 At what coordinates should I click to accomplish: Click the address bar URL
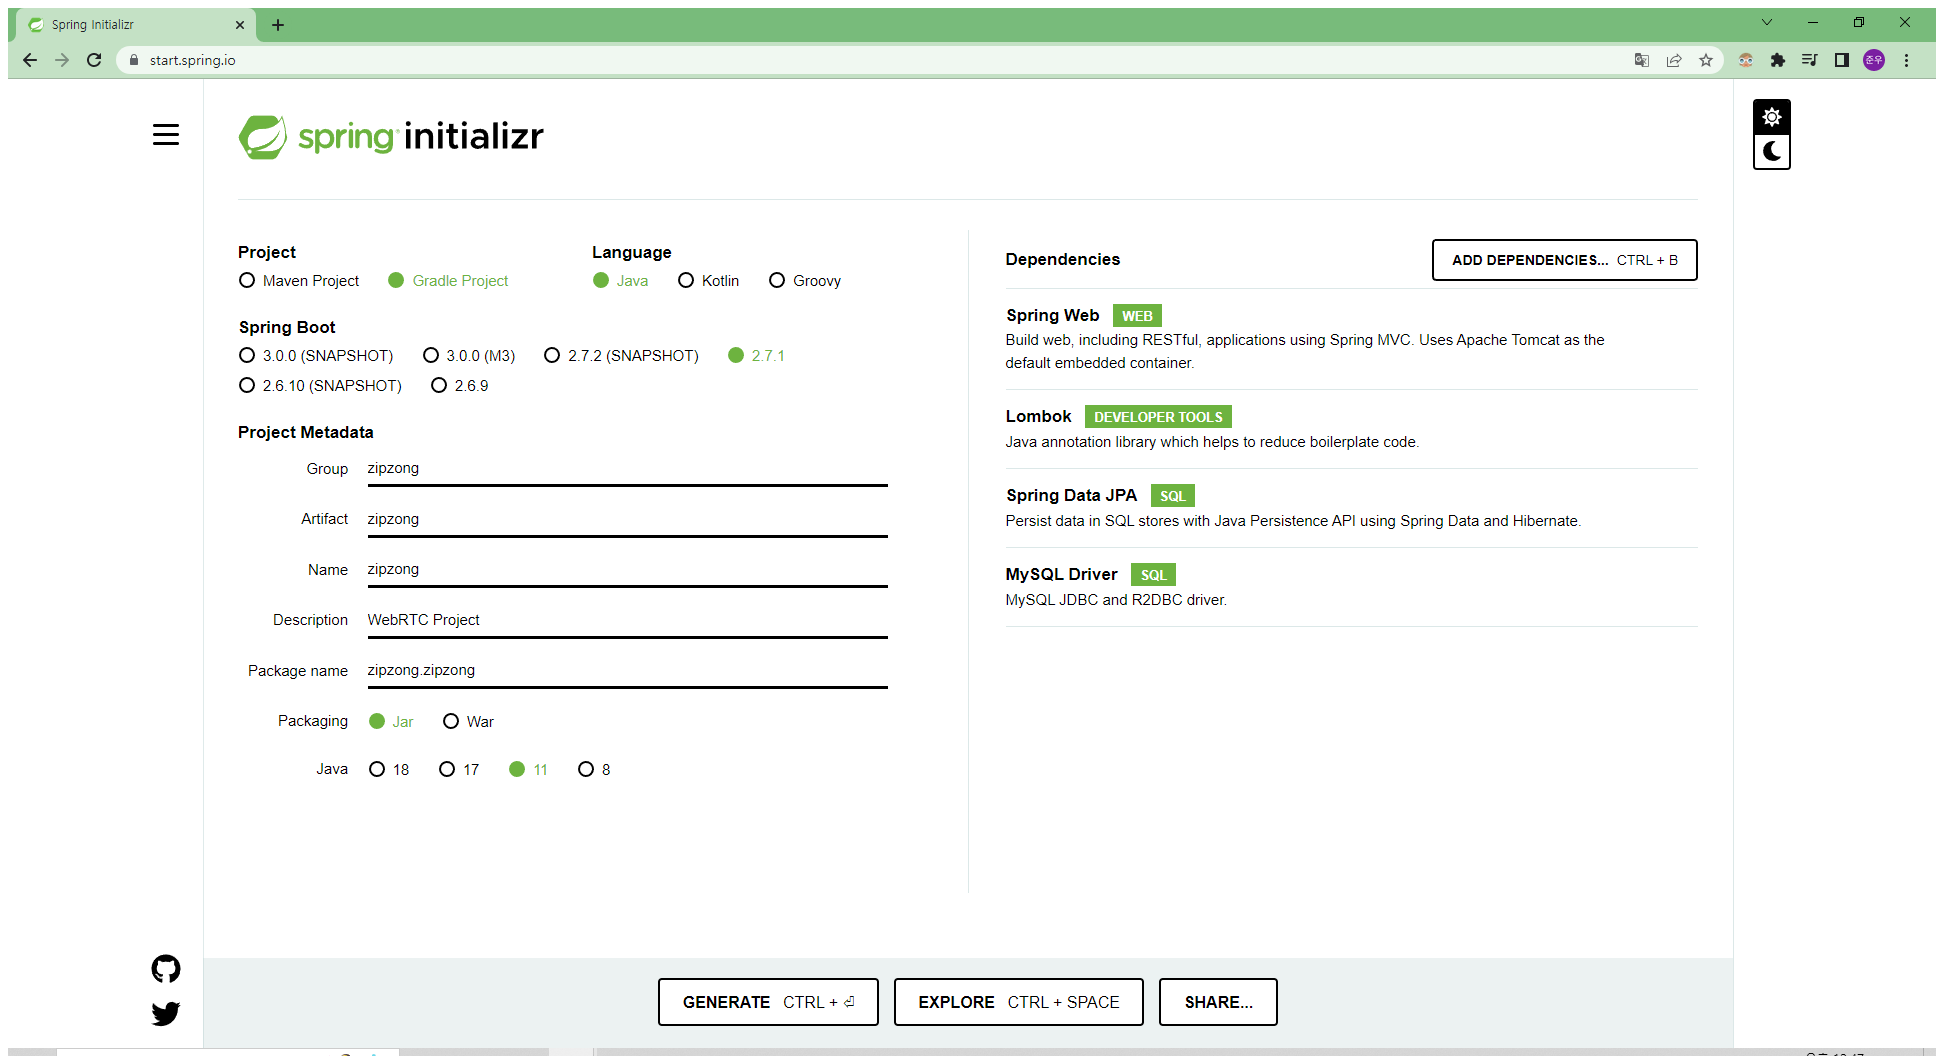tap(193, 60)
